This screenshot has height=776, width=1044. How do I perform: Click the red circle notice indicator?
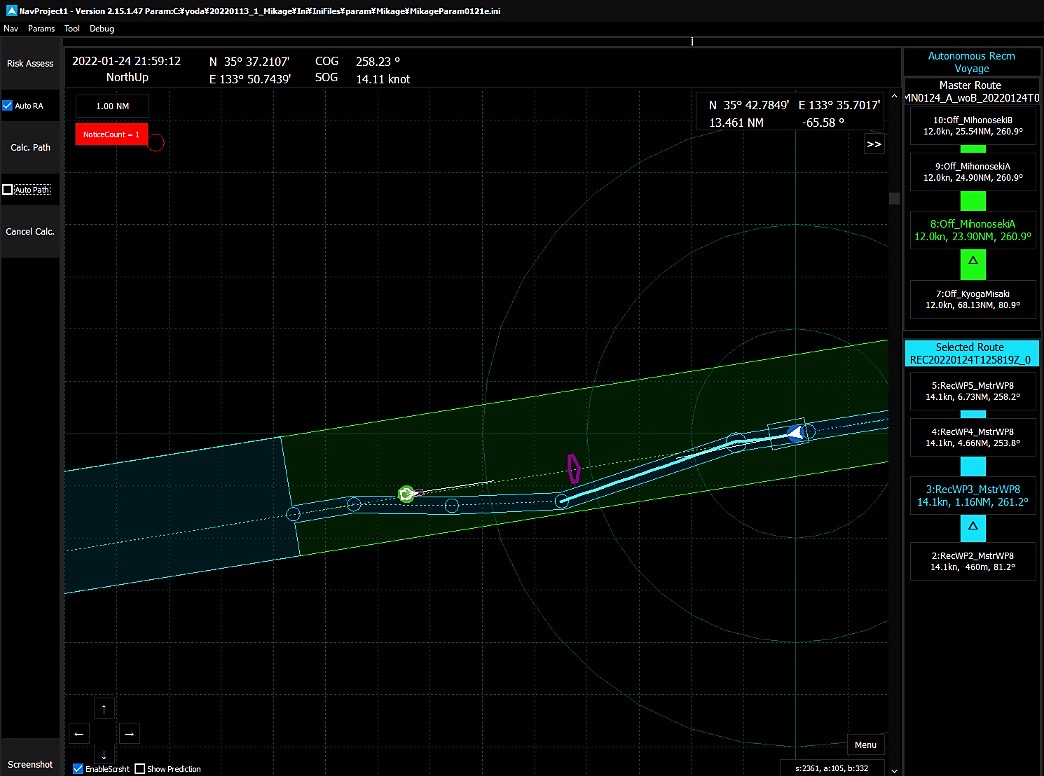(x=156, y=143)
